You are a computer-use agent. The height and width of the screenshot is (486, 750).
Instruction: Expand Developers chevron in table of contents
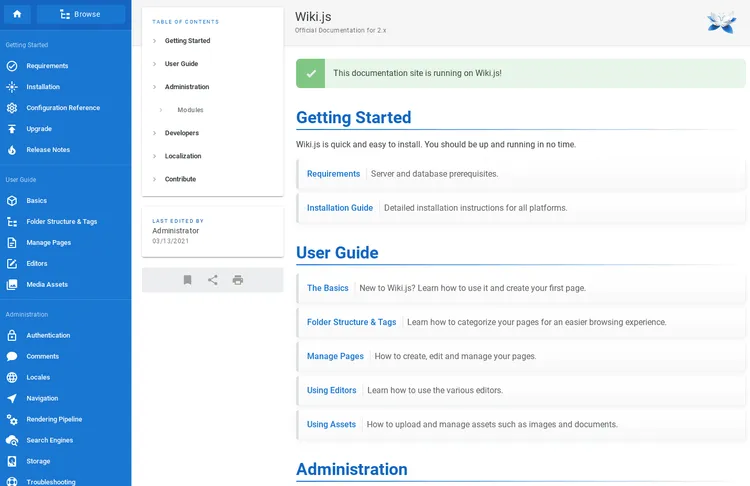coord(154,133)
